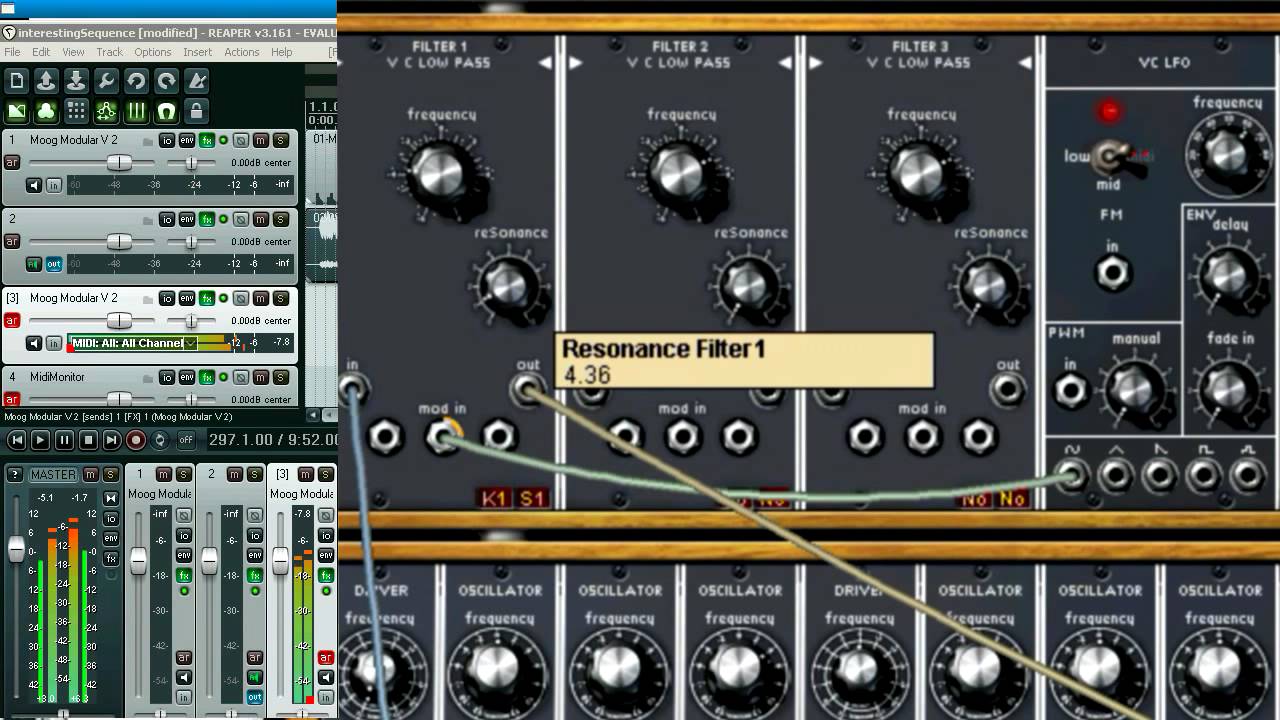Toggle record monitoring speaker on track 1
The image size is (1280, 720).
pos(34,185)
